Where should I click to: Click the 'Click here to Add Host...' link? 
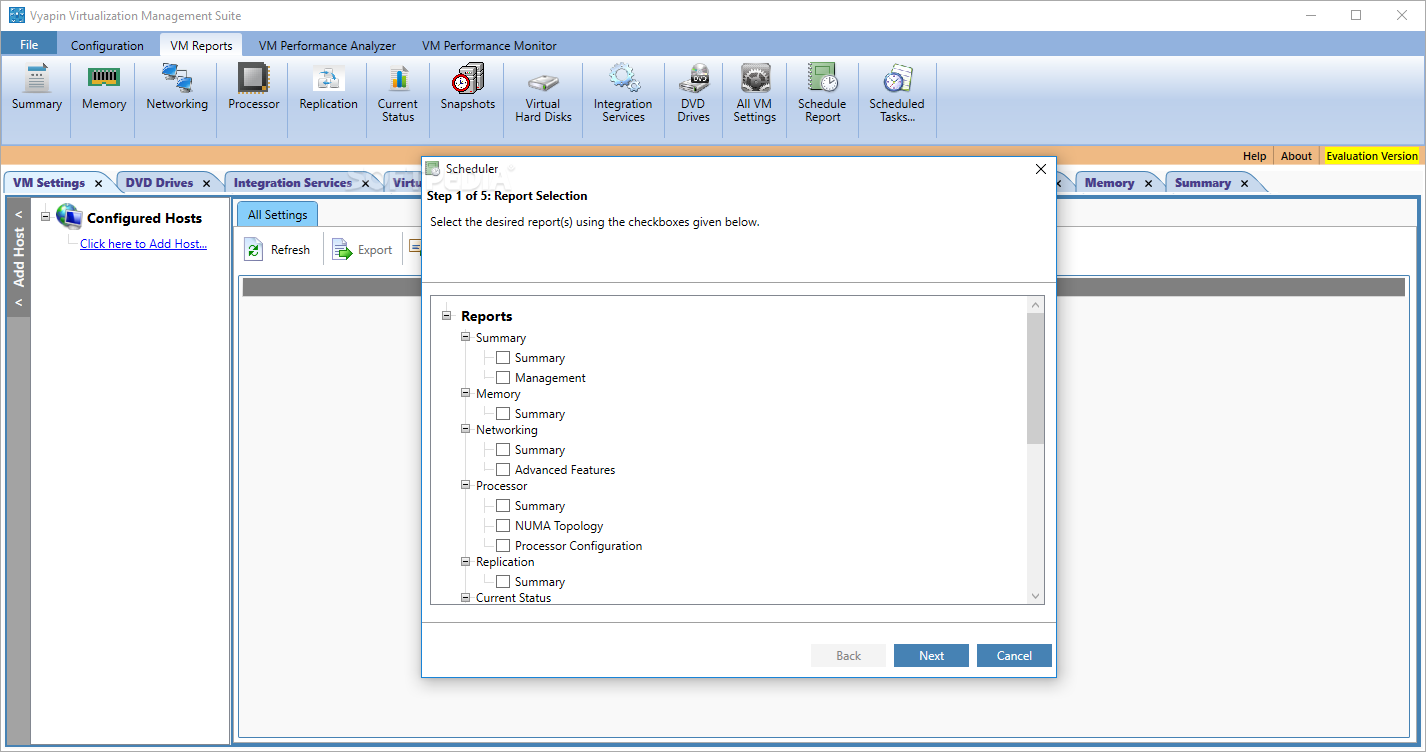coord(143,244)
